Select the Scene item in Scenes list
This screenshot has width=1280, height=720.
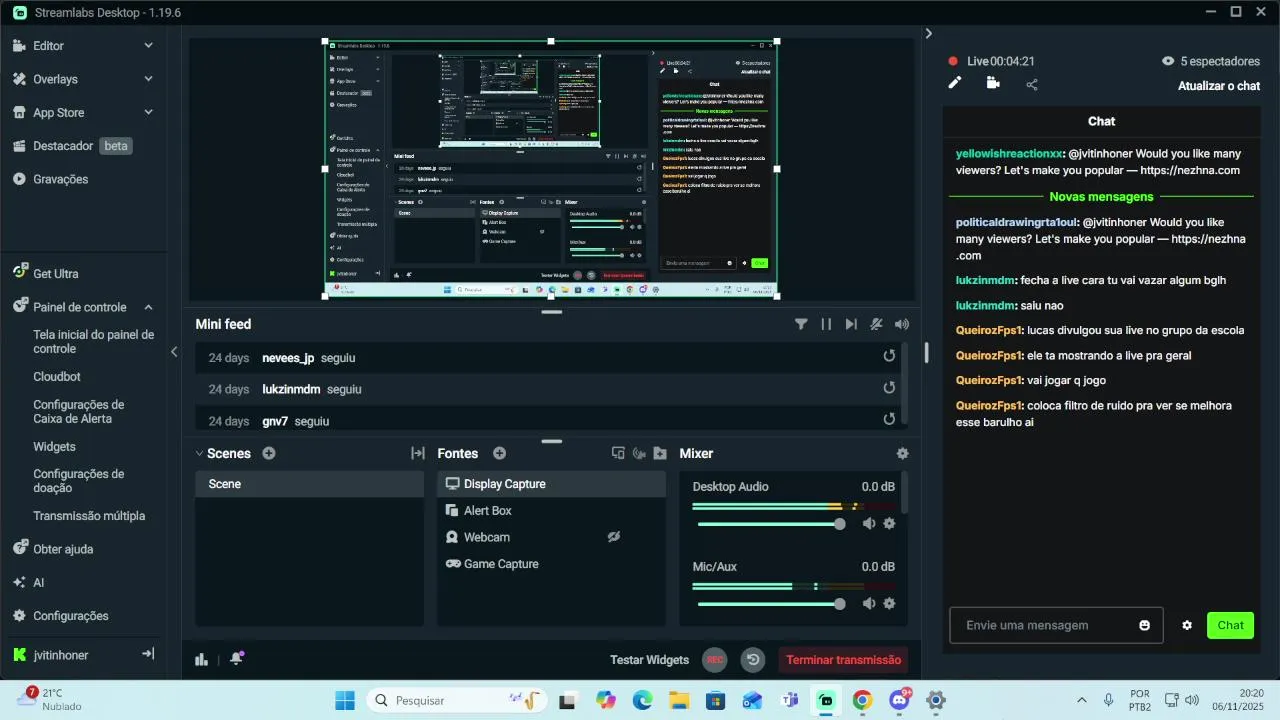coord(310,484)
